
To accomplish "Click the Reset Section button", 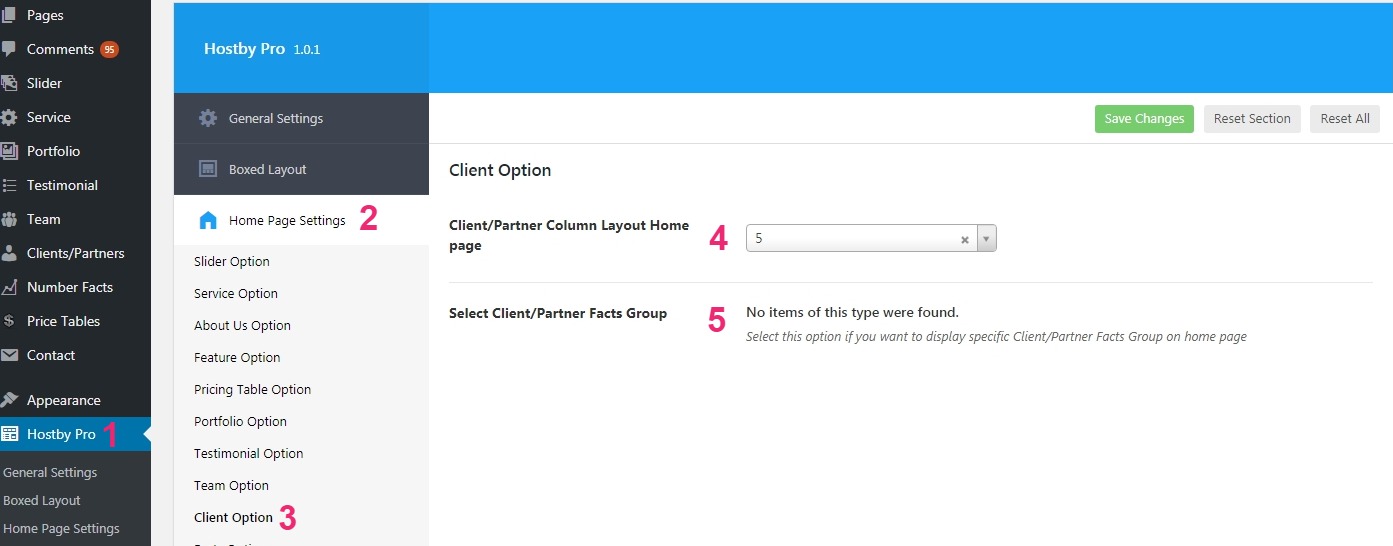I will point(1252,118).
